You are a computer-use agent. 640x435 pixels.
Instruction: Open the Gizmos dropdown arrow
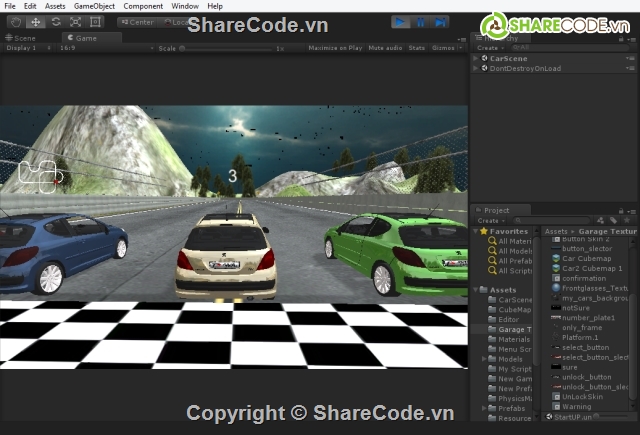[x=461, y=48]
